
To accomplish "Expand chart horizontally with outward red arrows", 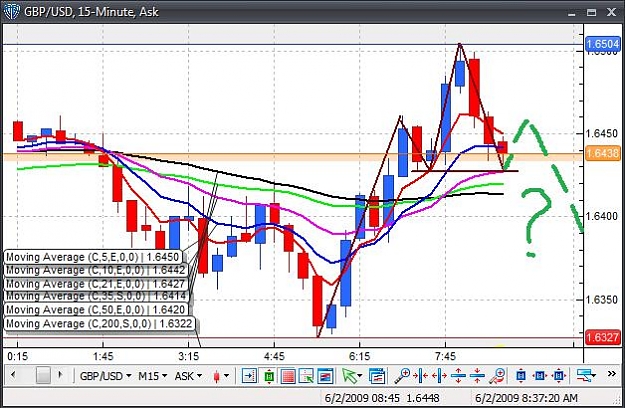I will coord(439,375).
